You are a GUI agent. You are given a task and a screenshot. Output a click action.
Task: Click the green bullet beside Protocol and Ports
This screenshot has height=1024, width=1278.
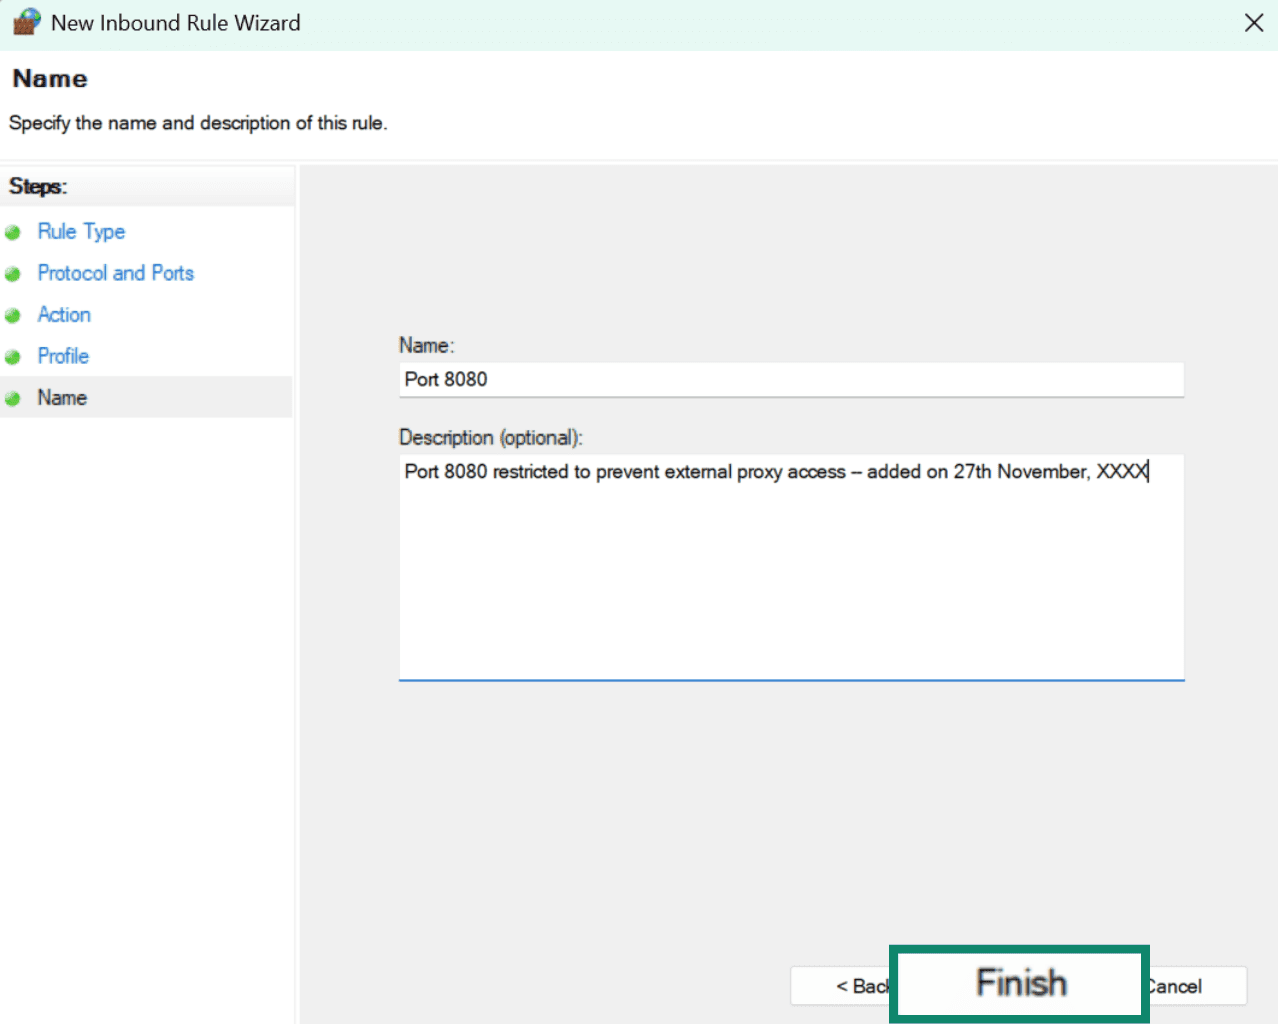[13, 274]
